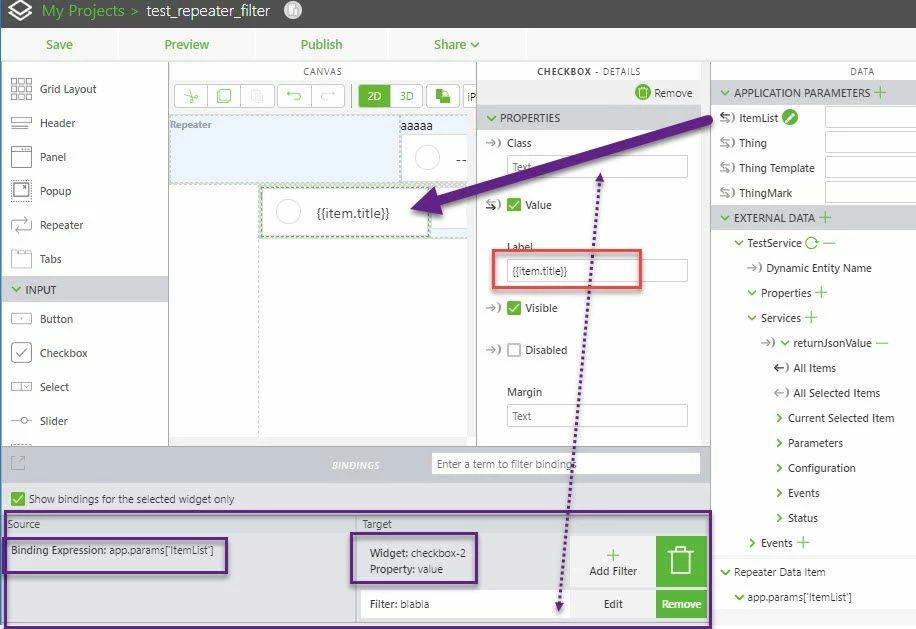Click the Select widget icon
The width and height of the screenshot is (916, 629).
point(22,387)
